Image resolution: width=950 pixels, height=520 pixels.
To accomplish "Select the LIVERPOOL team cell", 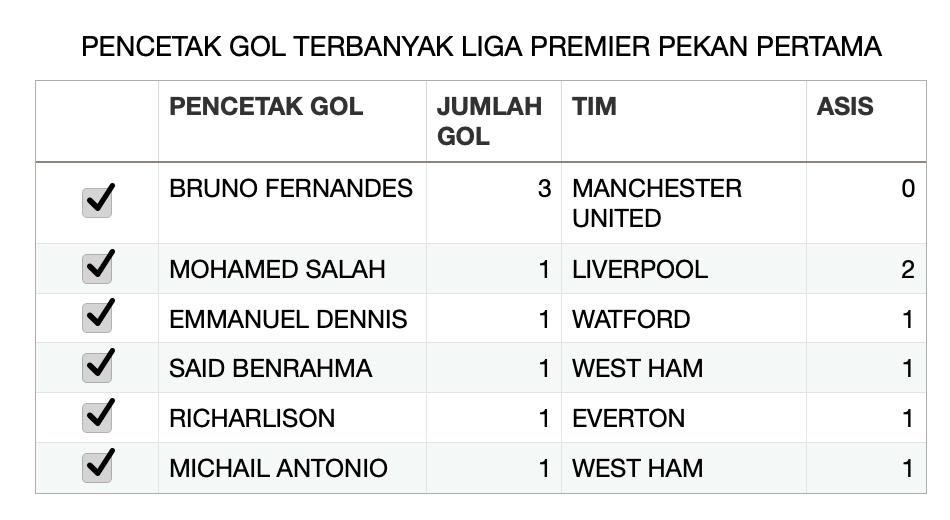I will (640, 269).
